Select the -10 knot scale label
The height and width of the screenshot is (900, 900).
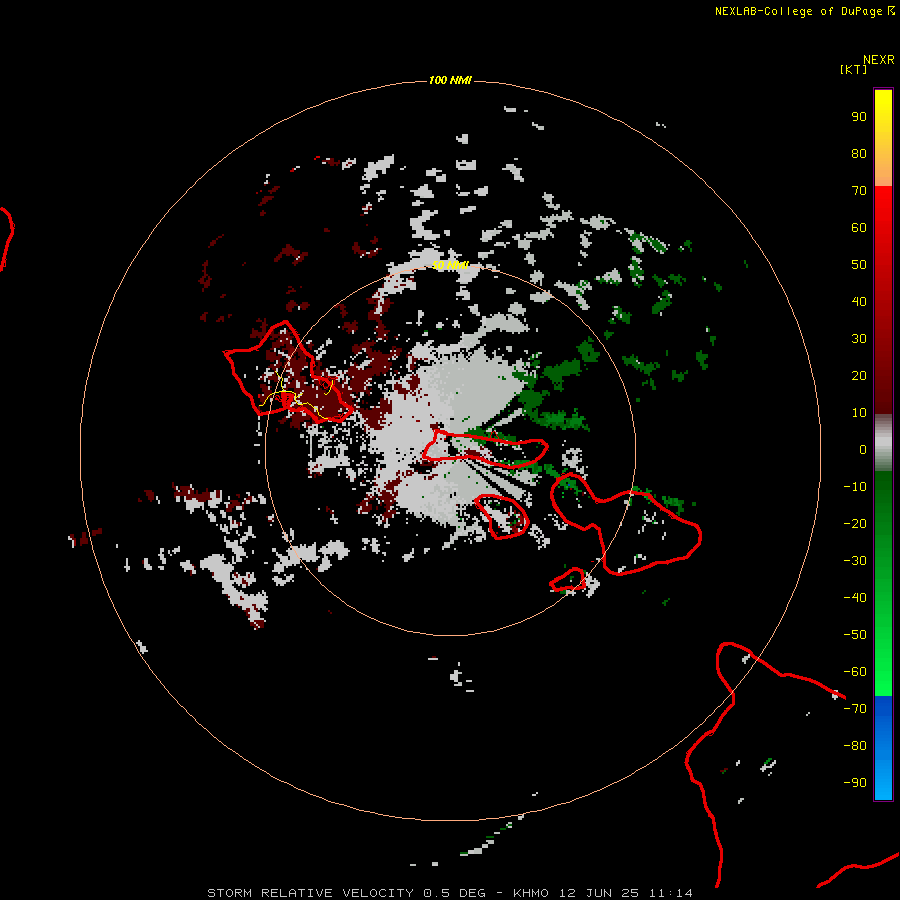[x=855, y=487]
